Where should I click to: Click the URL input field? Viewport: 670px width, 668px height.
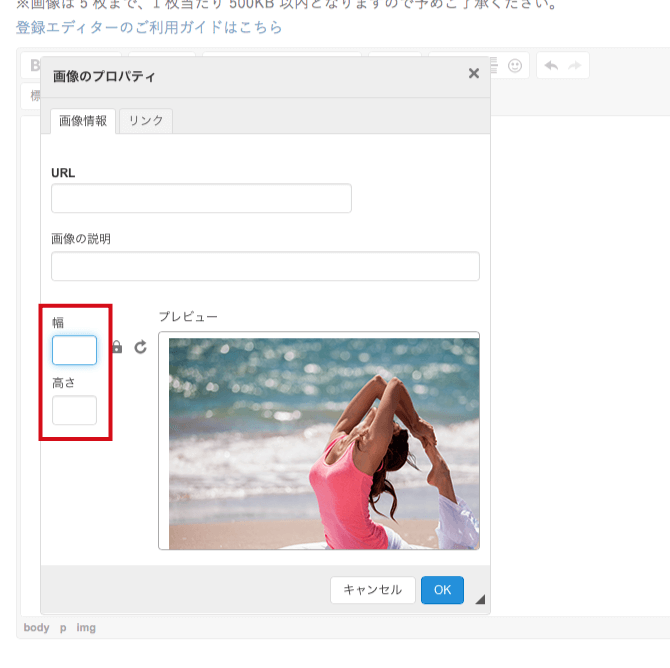click(201, 198)
